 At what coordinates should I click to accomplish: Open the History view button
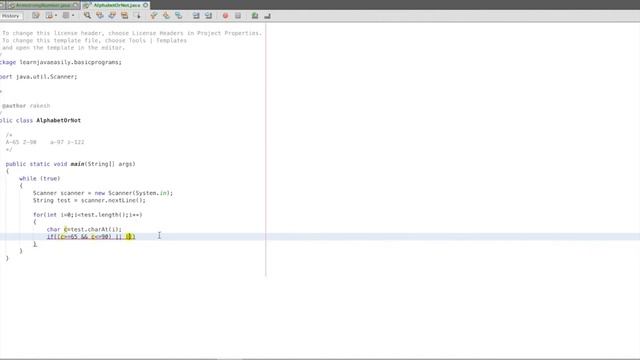tap(11, 16)
